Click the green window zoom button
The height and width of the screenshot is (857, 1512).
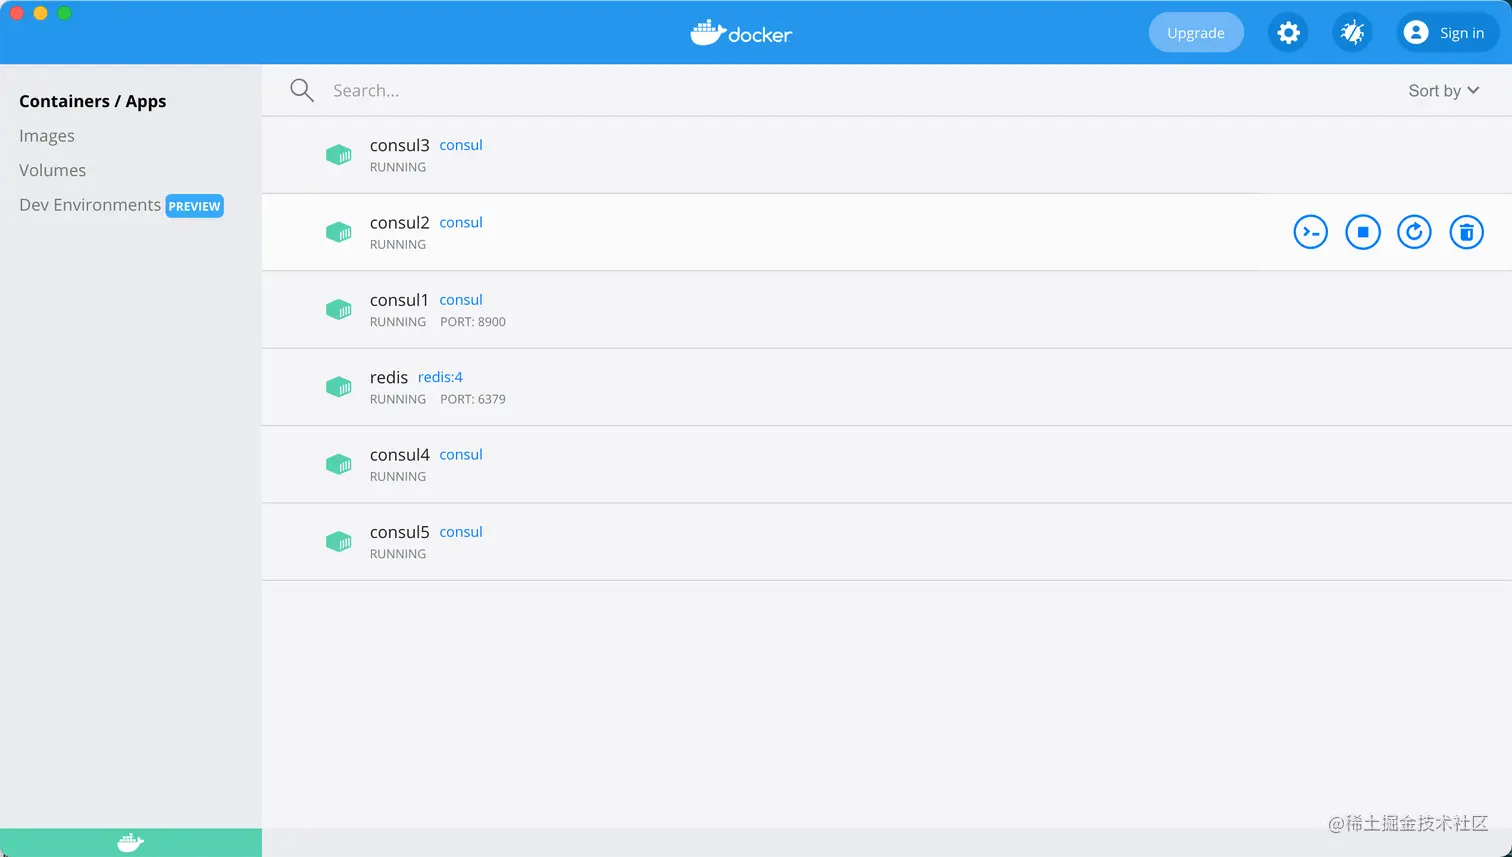coord(65,13)
